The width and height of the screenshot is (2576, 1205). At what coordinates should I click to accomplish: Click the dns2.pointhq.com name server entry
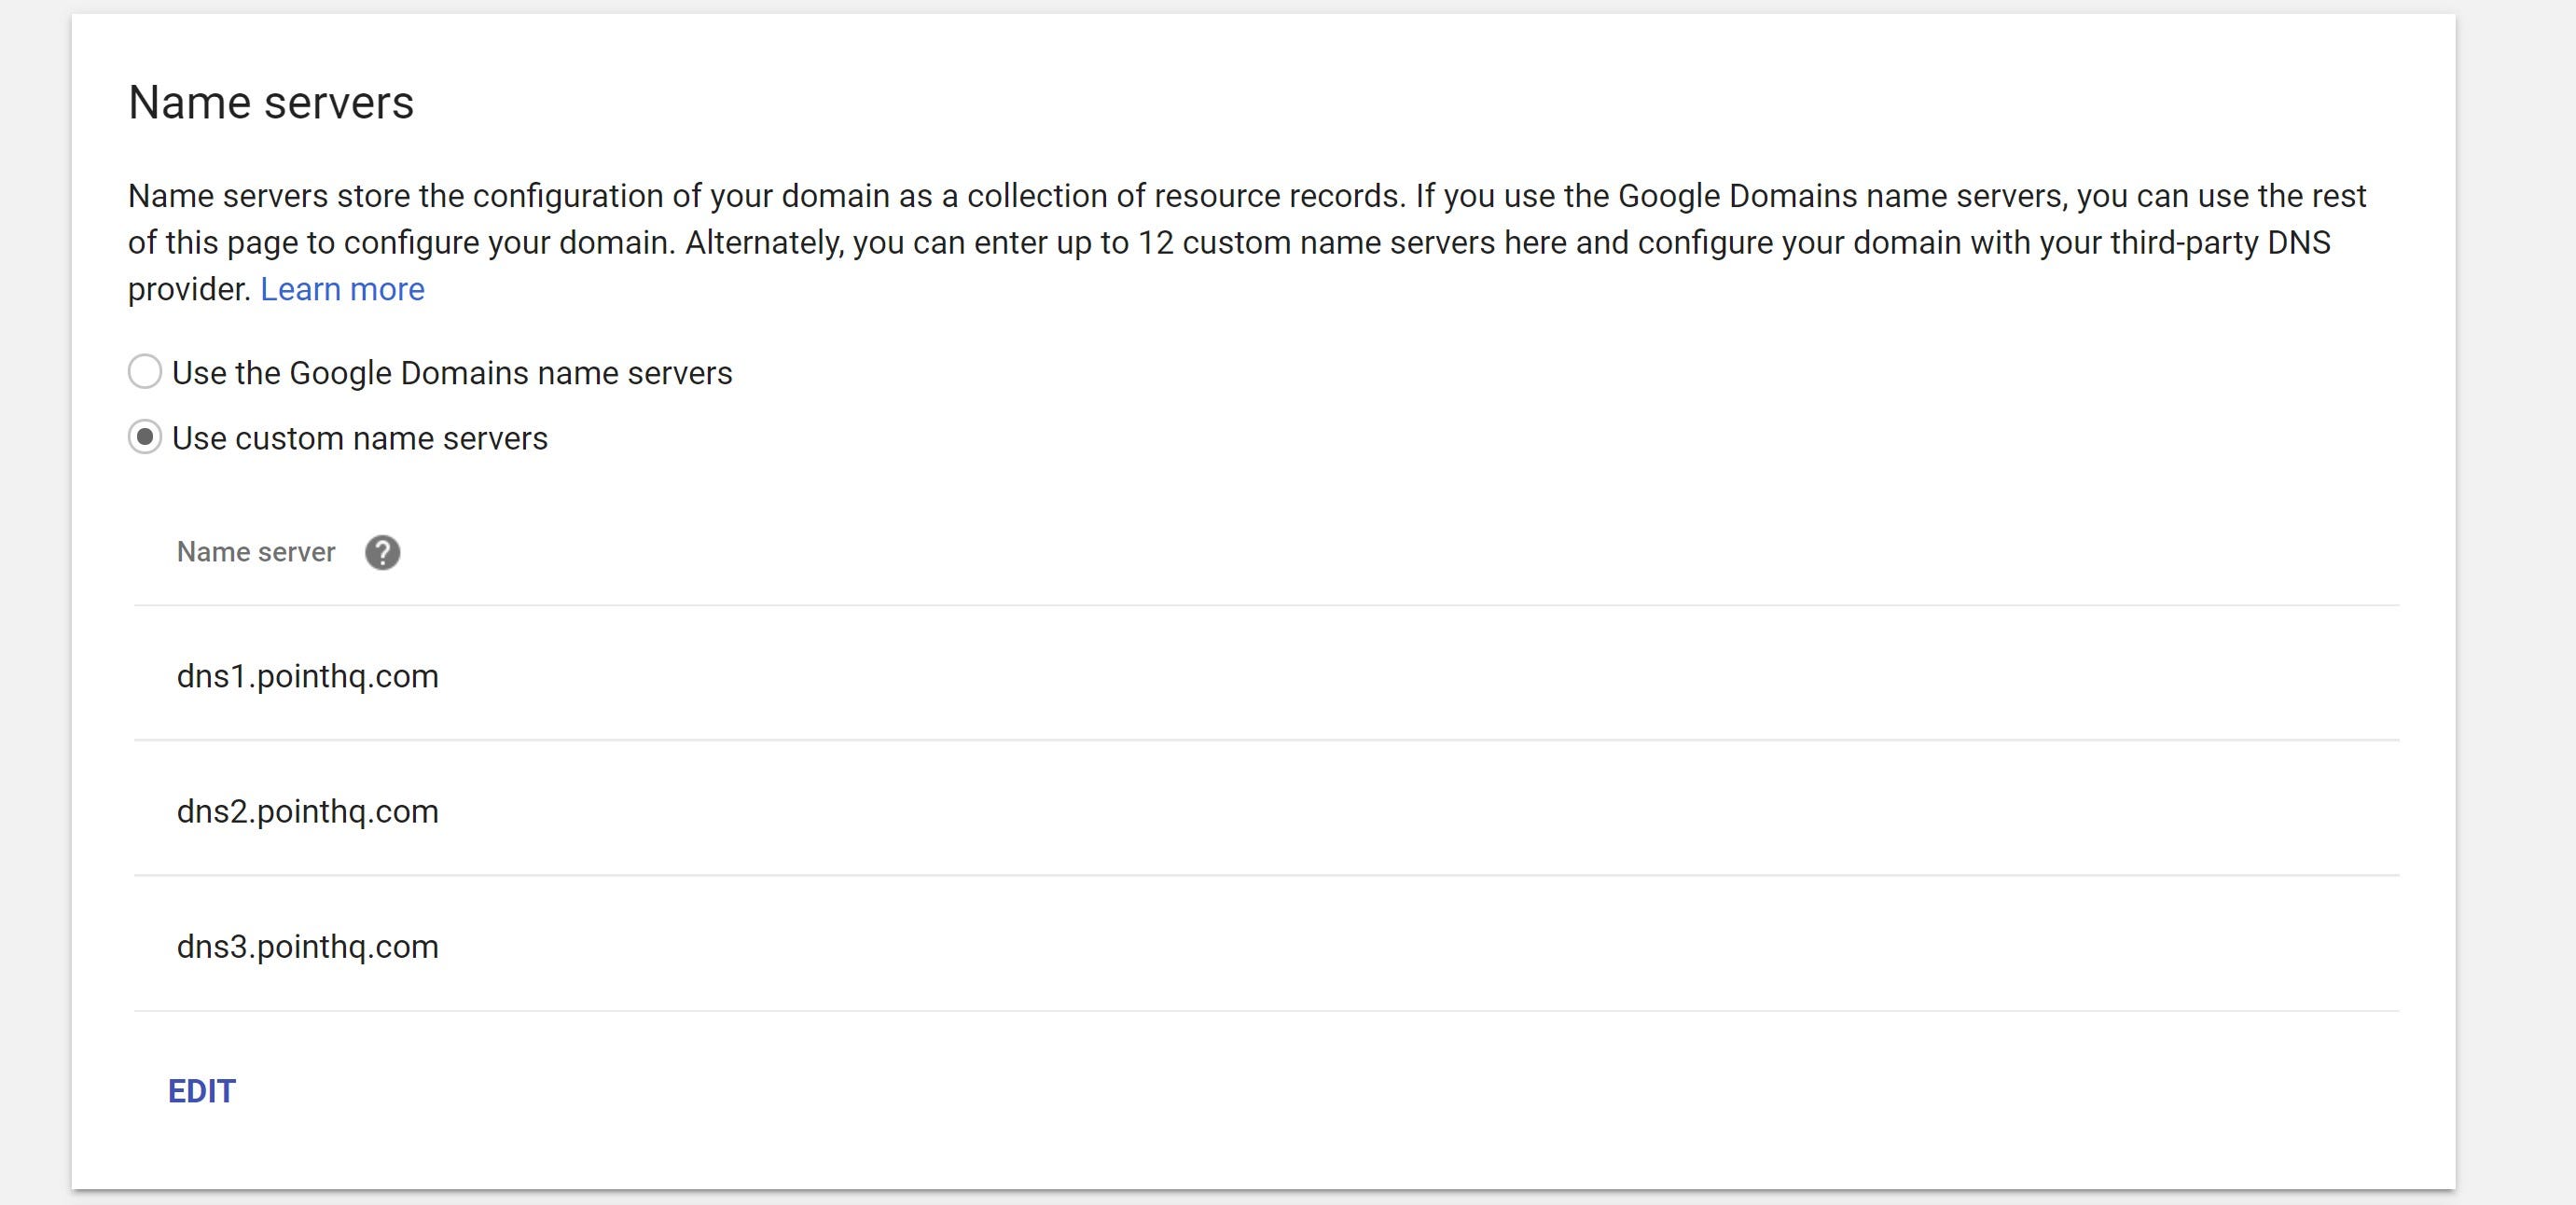click(308, 811)
